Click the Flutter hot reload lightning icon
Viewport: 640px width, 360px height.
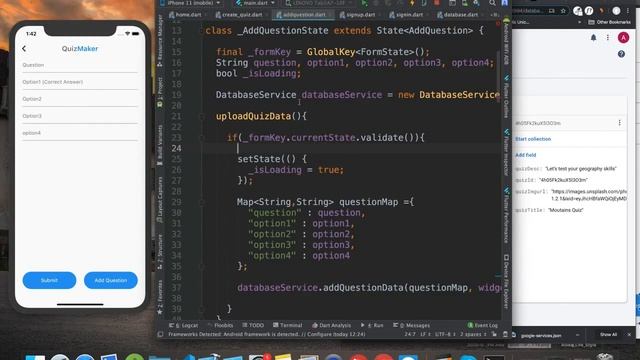(412, 3)
